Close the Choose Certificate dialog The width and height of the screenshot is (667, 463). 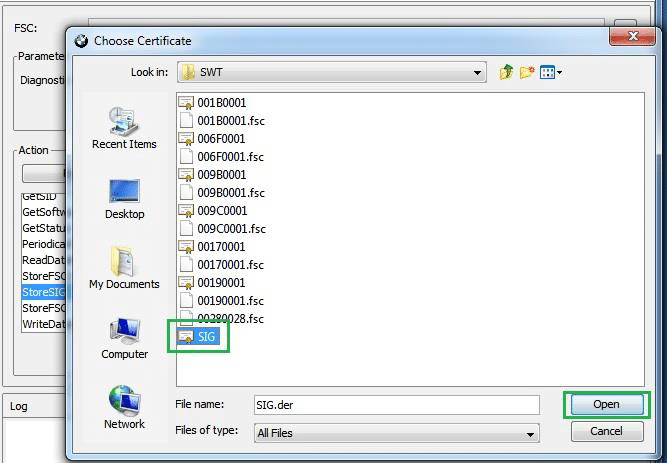(634, 36)
